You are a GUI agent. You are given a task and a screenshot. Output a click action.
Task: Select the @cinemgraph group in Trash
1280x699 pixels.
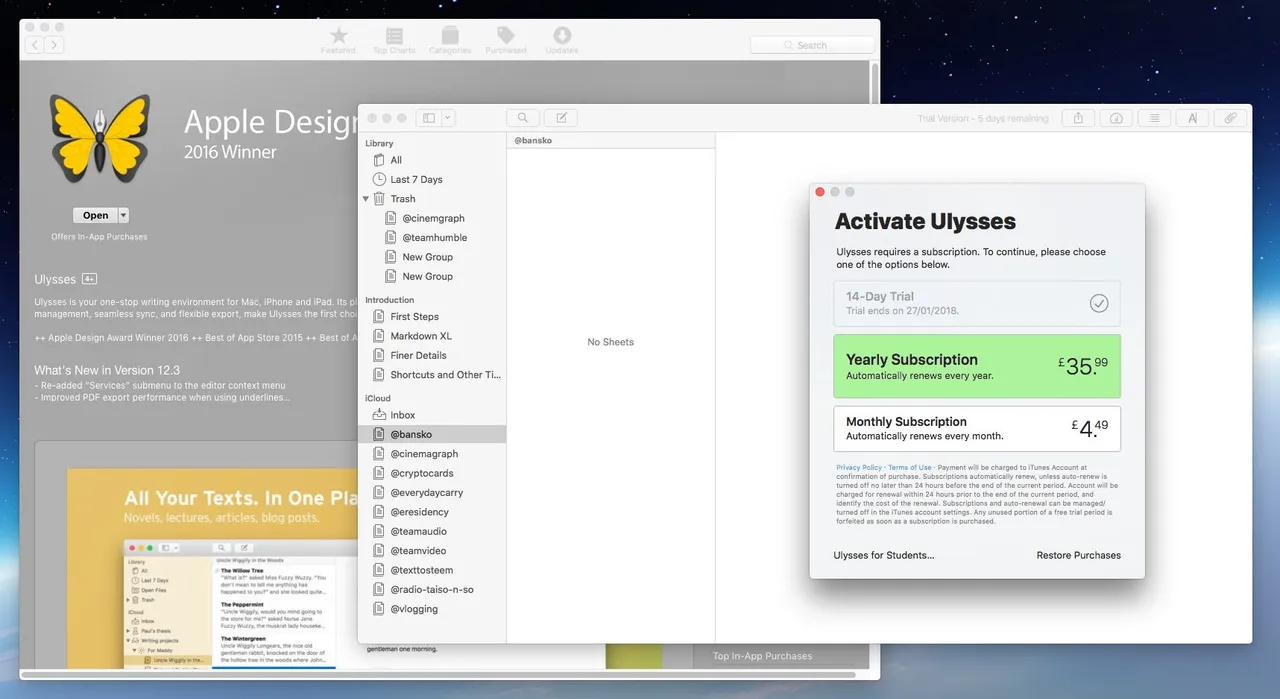click(x=432, y=218)
